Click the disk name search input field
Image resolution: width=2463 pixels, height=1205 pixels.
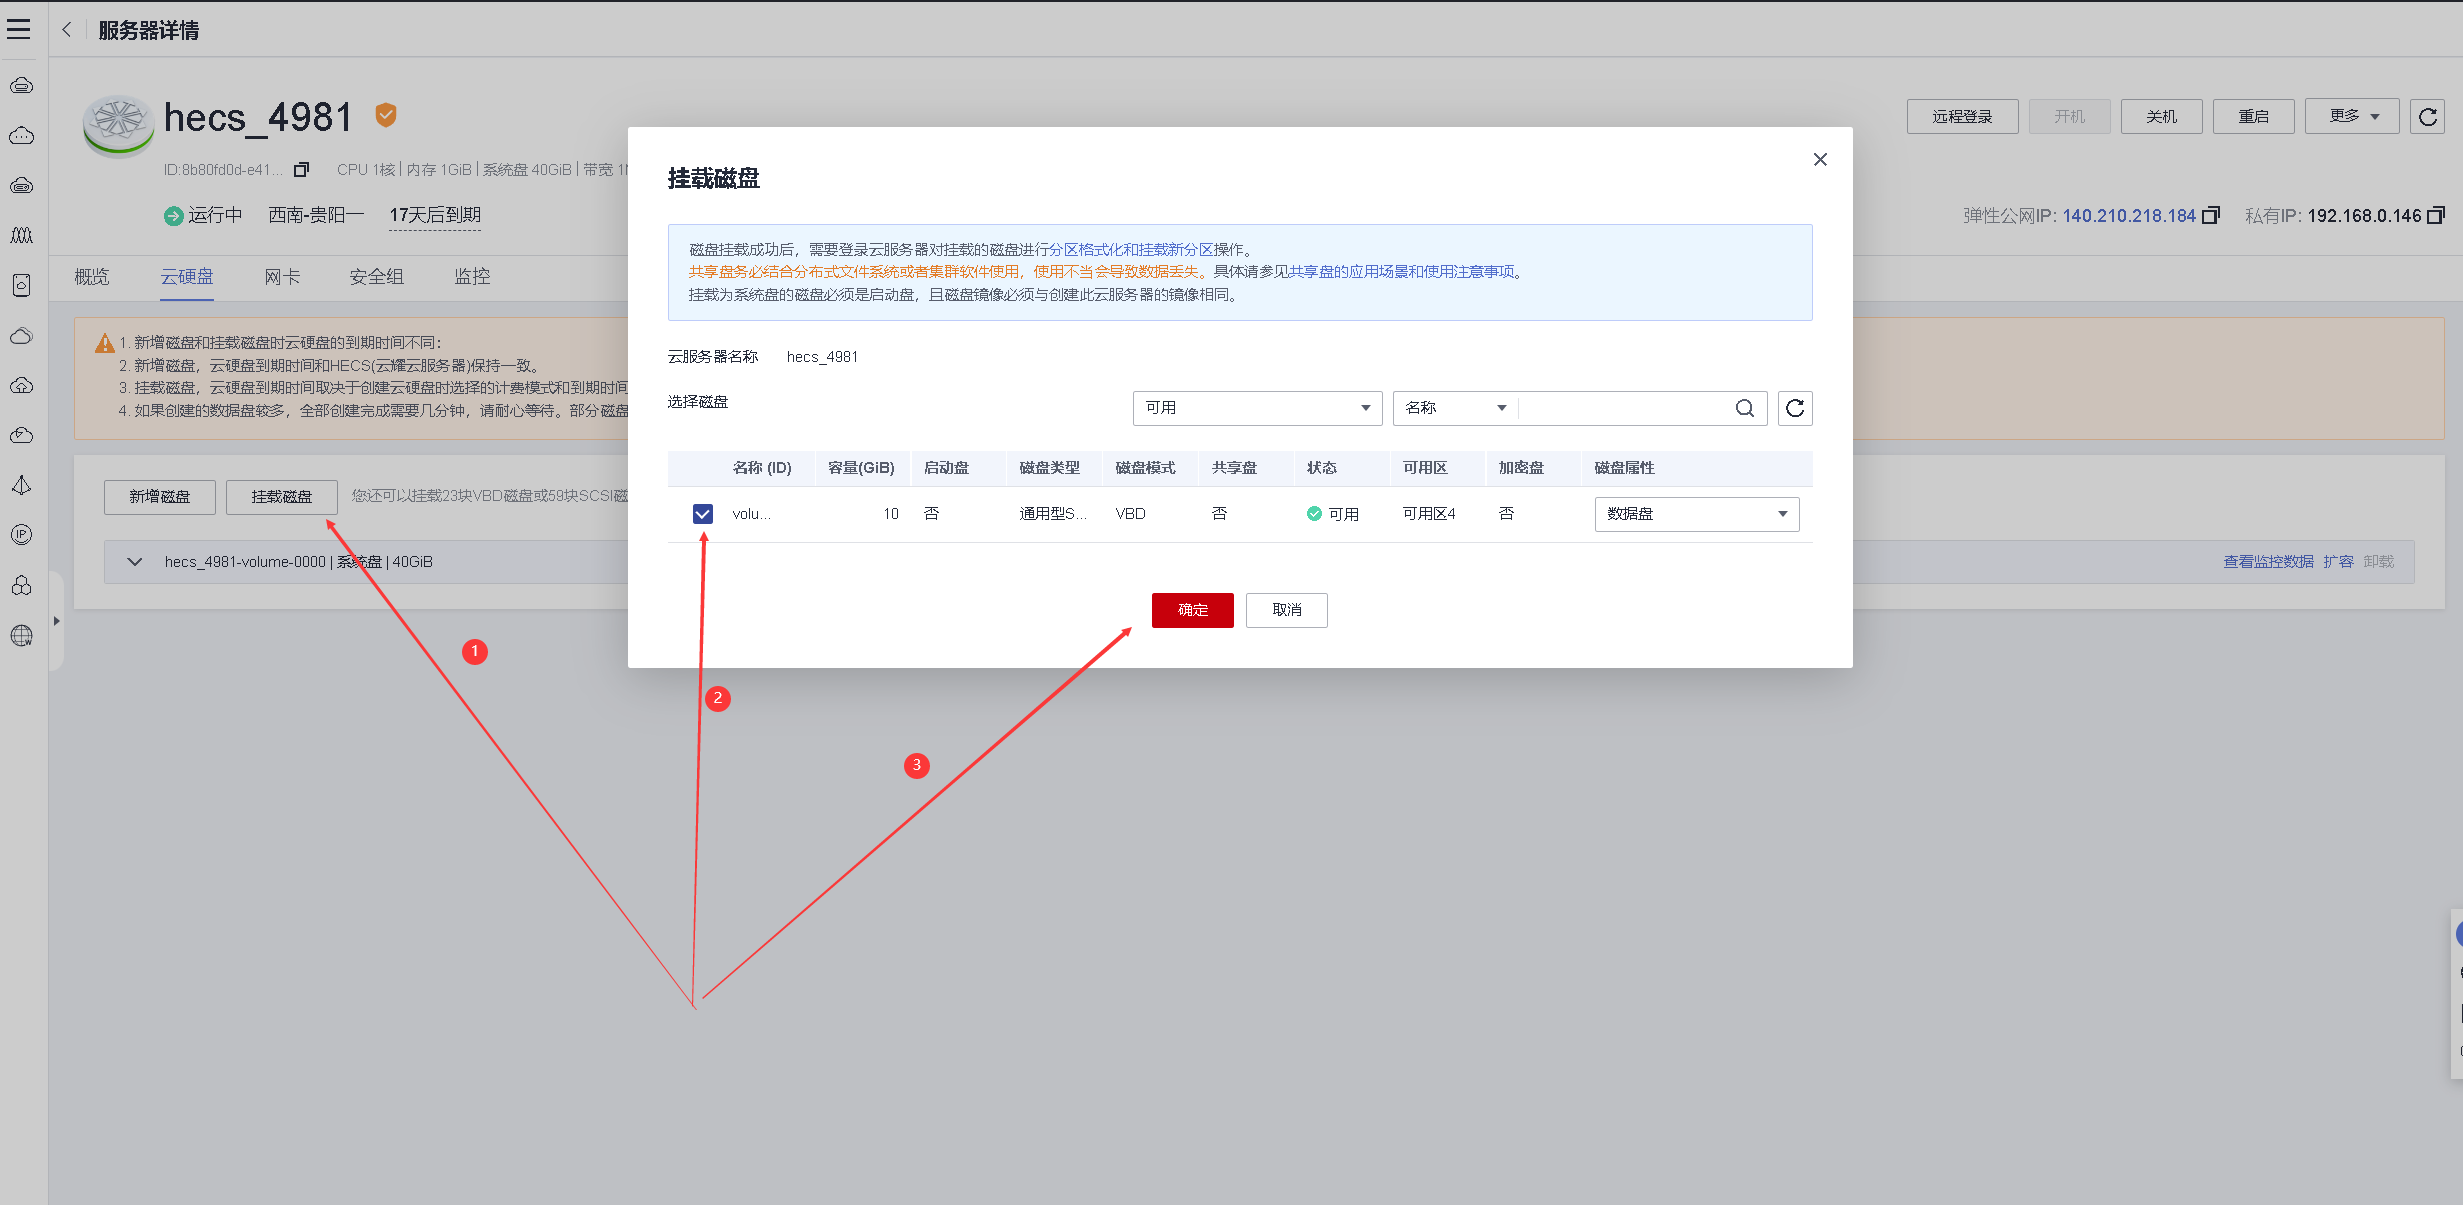coord(1625,408)
